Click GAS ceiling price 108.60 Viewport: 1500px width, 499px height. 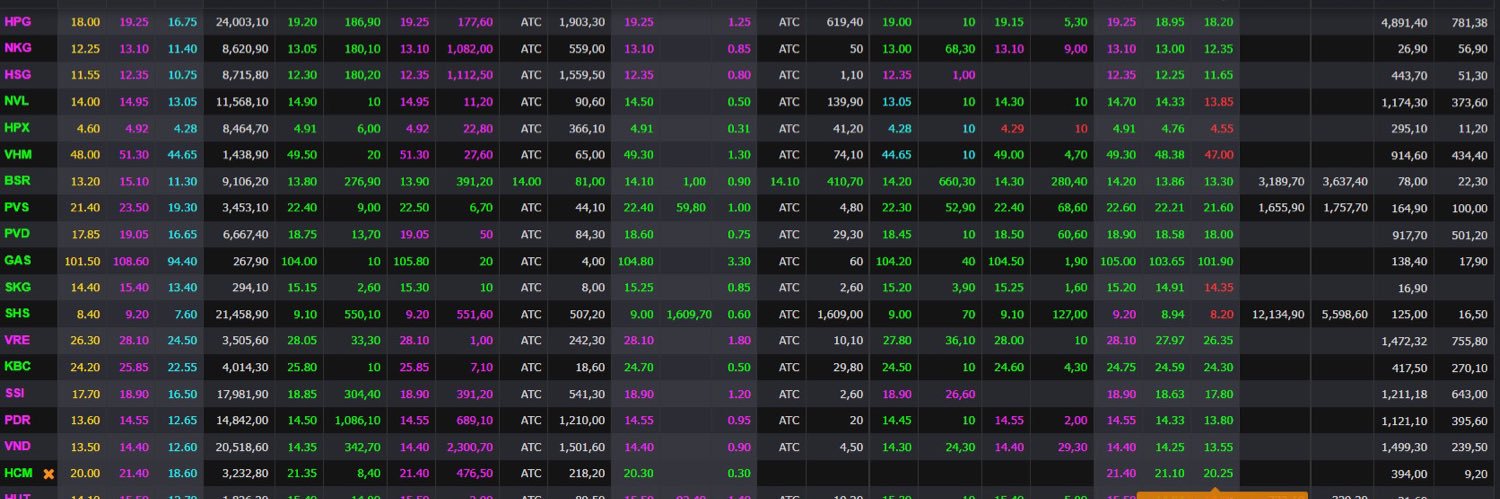click(132, 260)
